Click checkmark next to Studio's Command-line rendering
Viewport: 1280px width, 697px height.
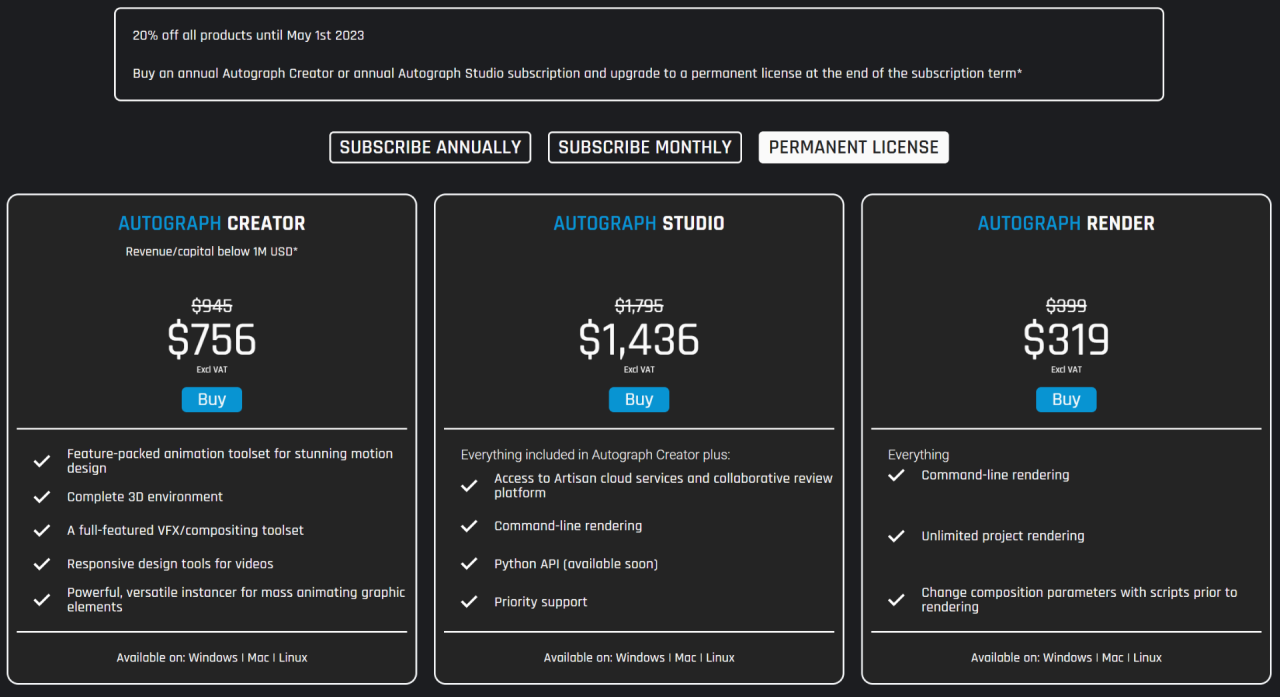click(469, 526)
